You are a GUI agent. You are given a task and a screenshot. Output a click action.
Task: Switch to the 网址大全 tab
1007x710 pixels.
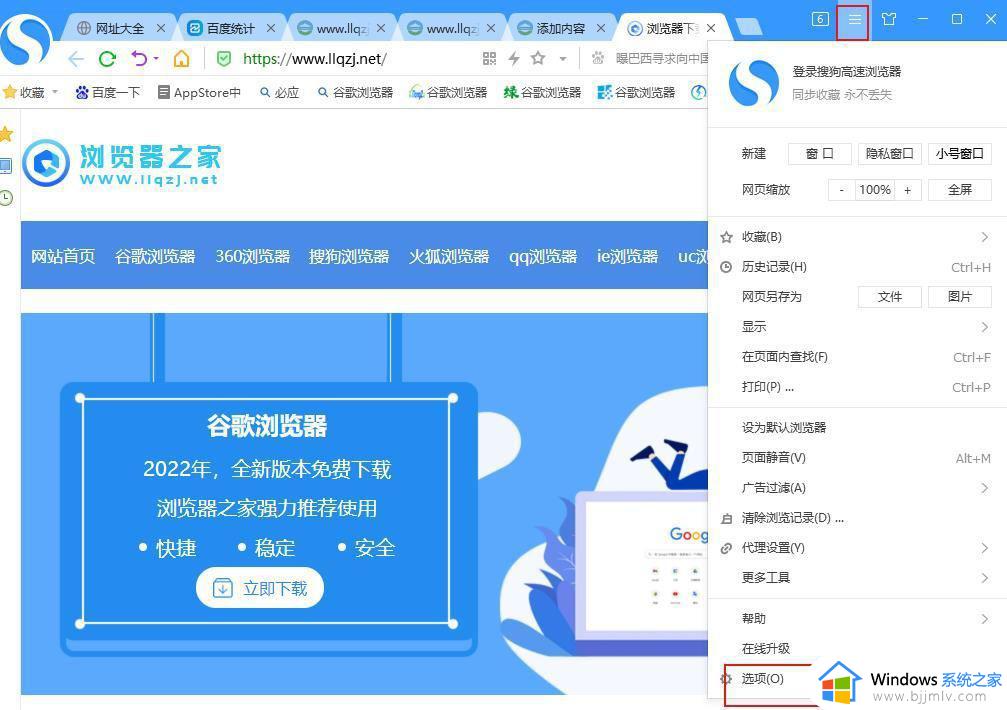pos(119,28)
